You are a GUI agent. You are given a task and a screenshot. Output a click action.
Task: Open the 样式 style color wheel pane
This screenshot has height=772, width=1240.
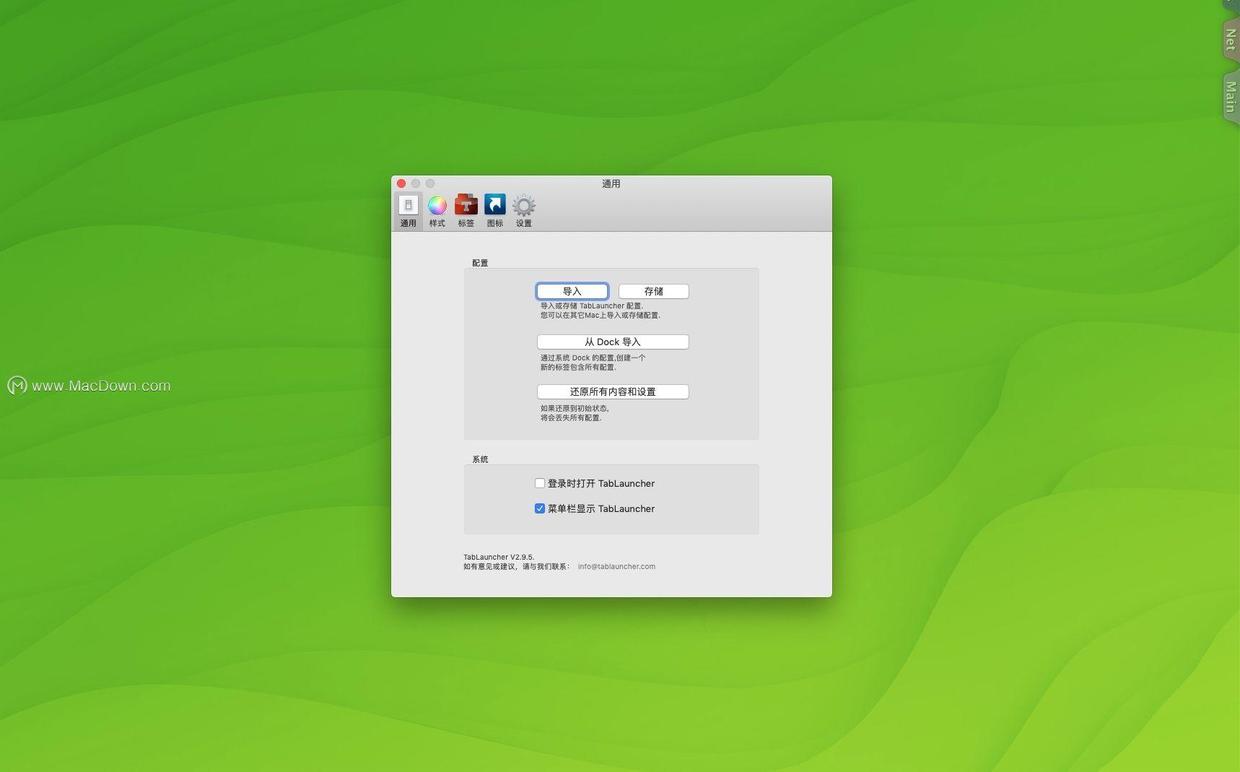437,211
